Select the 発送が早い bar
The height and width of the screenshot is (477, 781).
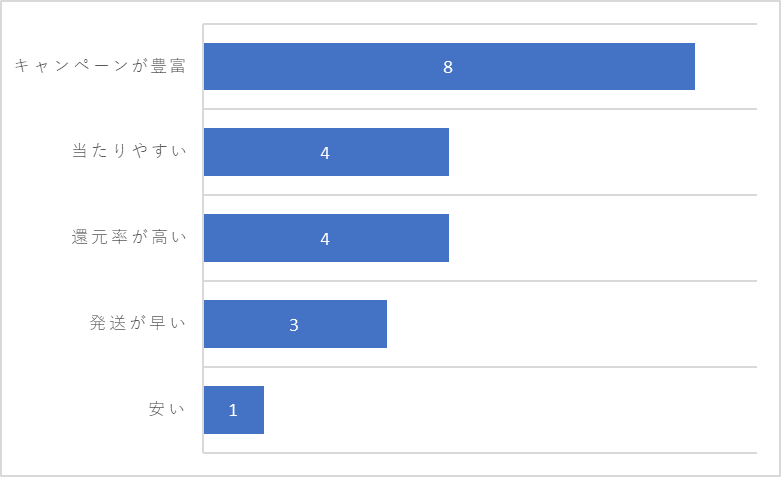pyautogui.click(x=295, y=324)
